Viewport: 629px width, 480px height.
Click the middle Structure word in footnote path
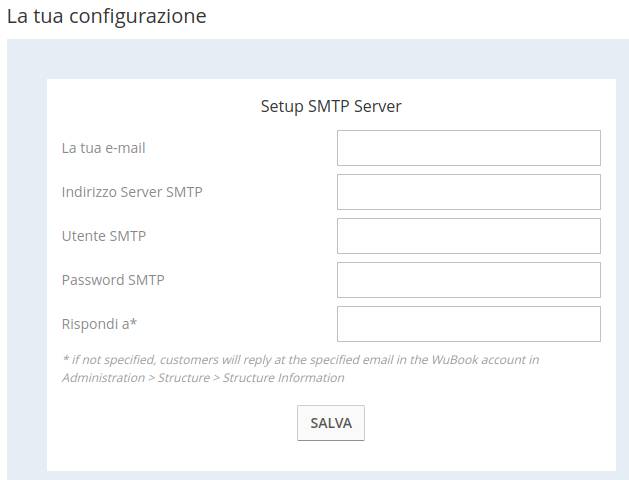click(x=184, y=378)
